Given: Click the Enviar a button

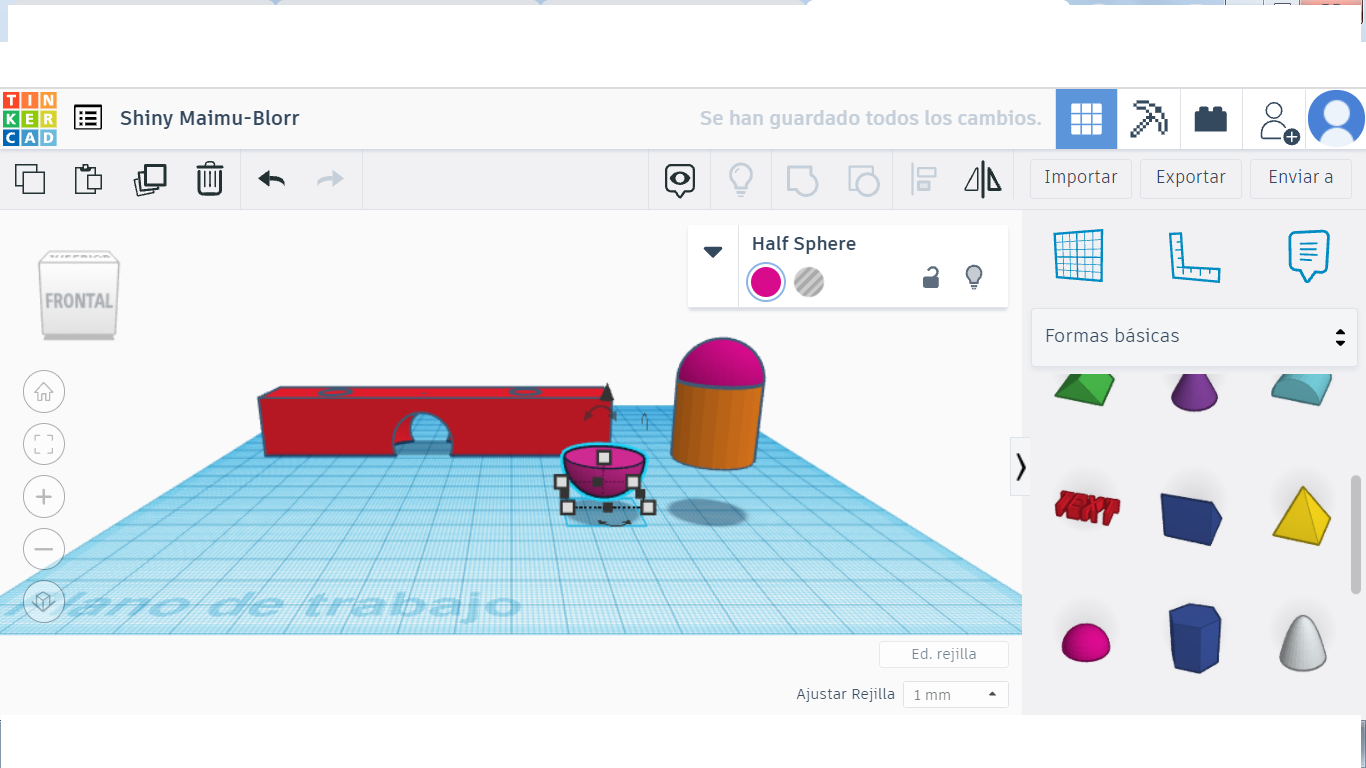Looking at the screenshot, I should pos(1301,178).
